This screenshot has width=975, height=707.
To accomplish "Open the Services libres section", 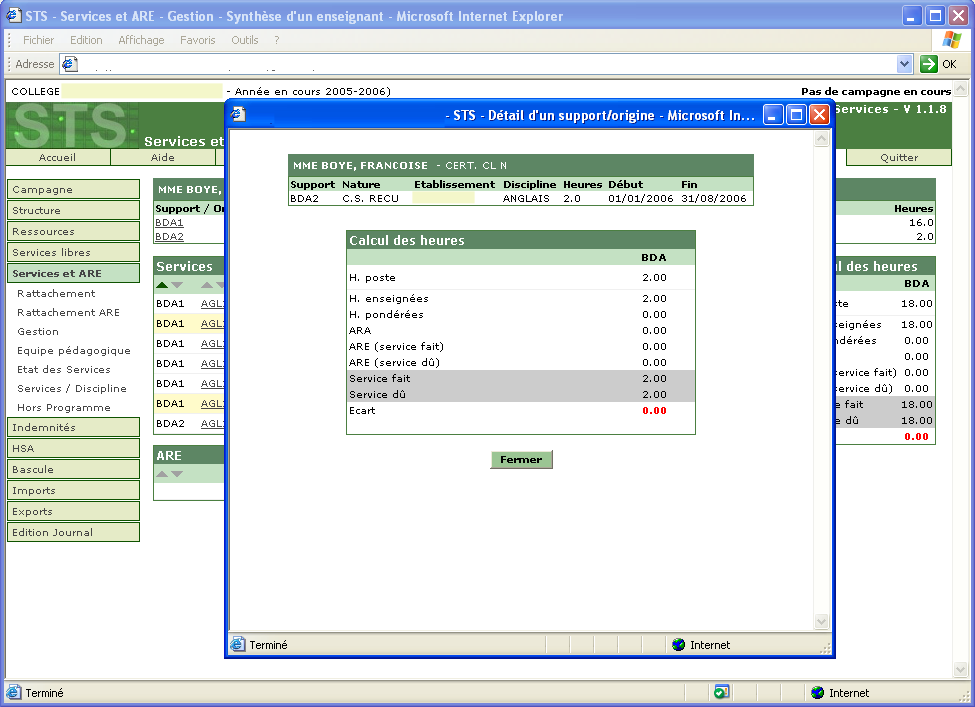I will (x=73, y=252).
